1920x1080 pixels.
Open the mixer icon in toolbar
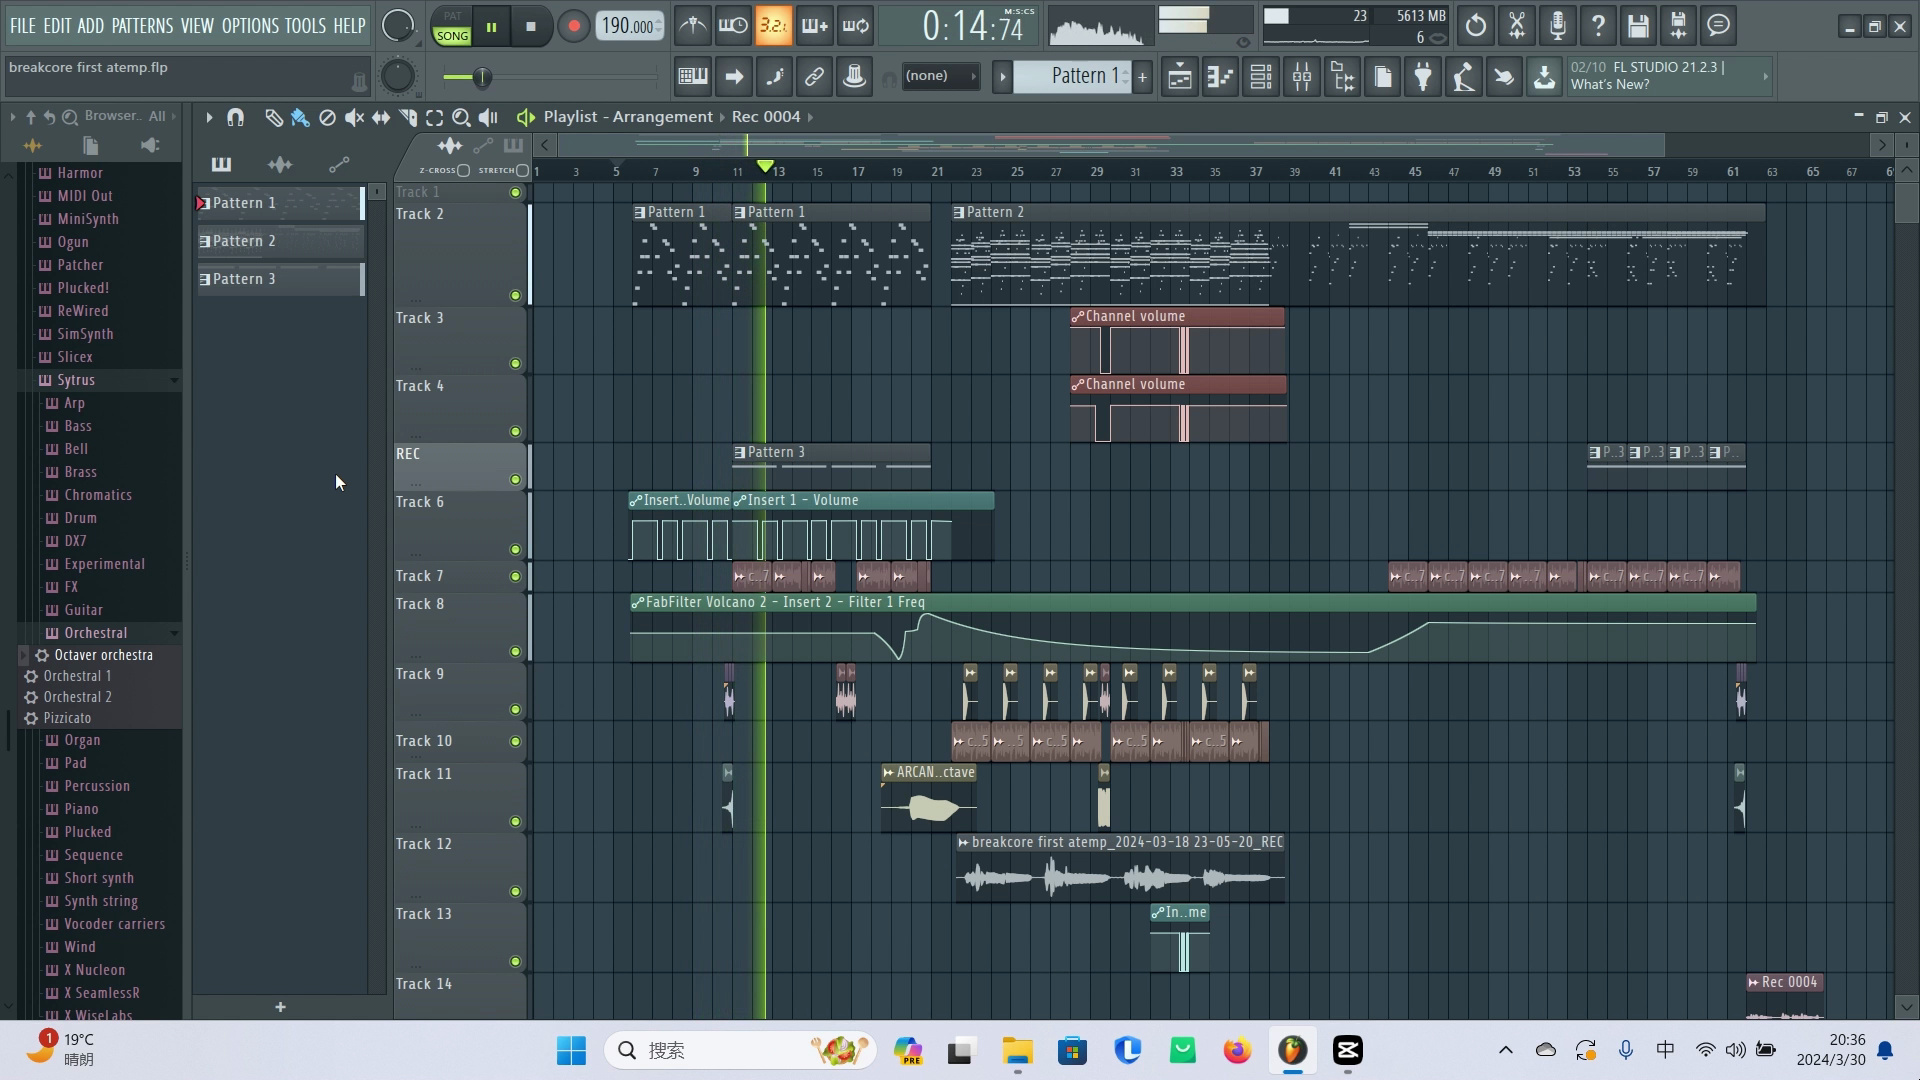tap(1302, 77)
